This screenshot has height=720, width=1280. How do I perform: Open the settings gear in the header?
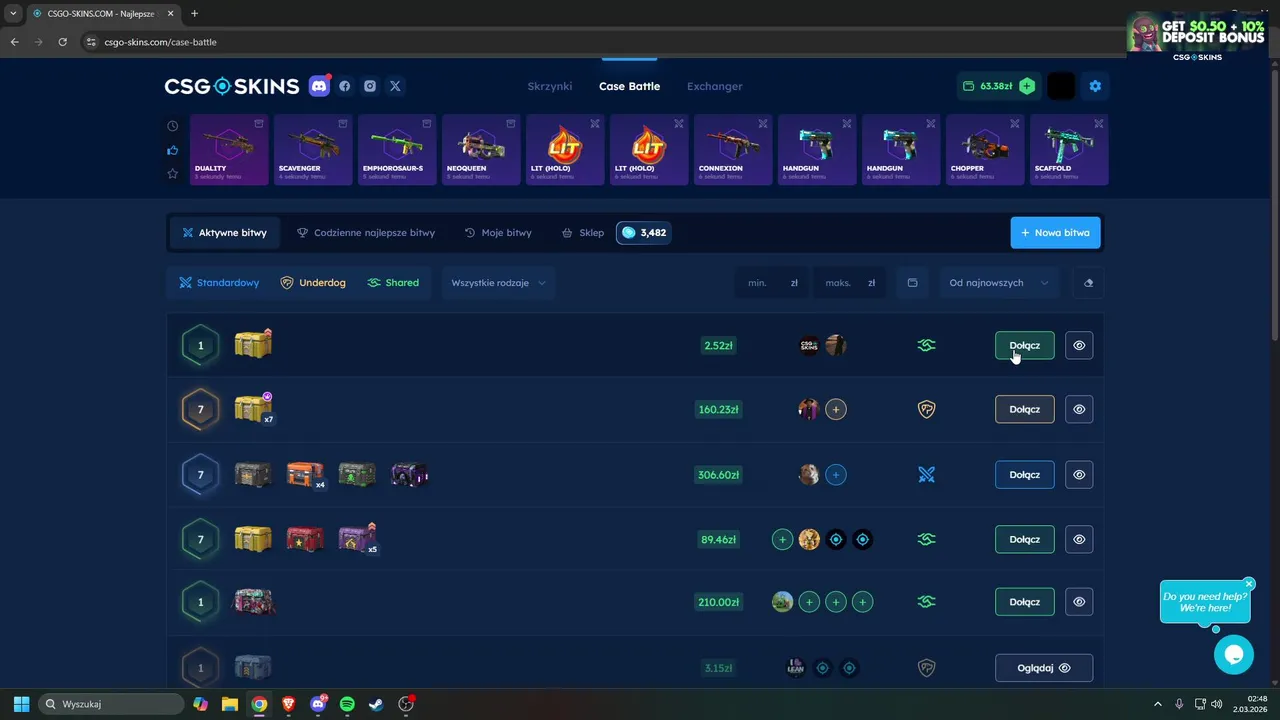(x=1095, y=86)
